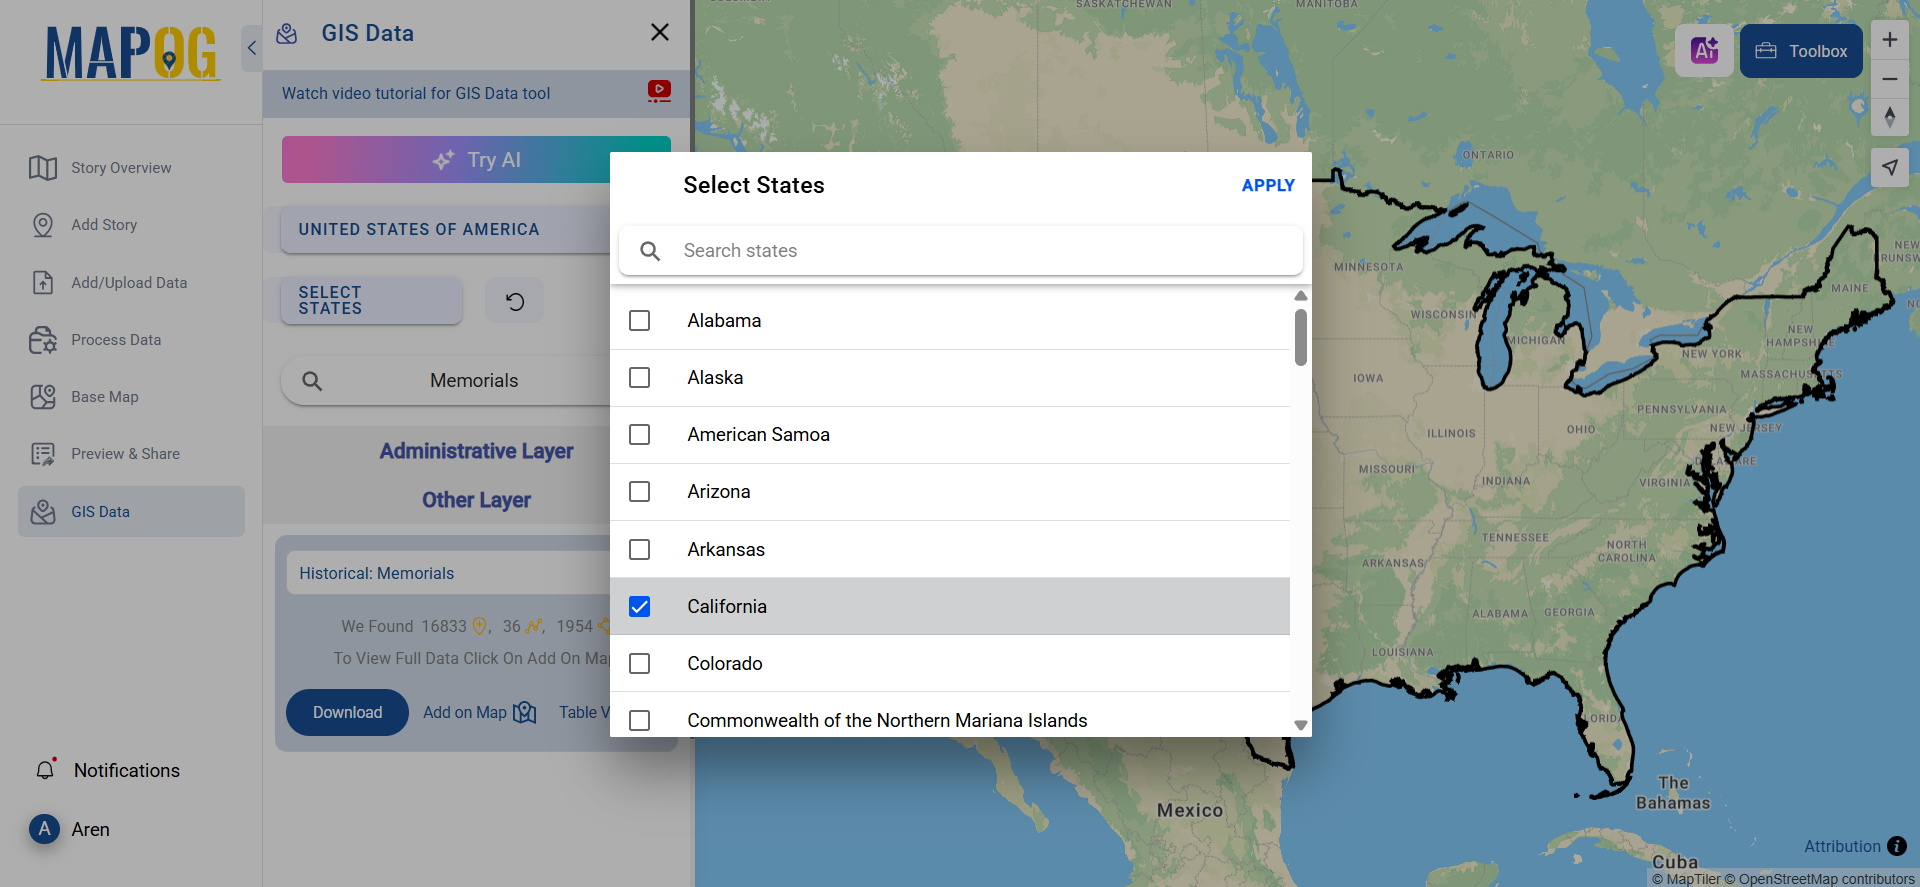Image resolution: width=1920 pixels, height=887 pixels.
Task: Open the Toolbox menu
Action: pos(1800,51)
